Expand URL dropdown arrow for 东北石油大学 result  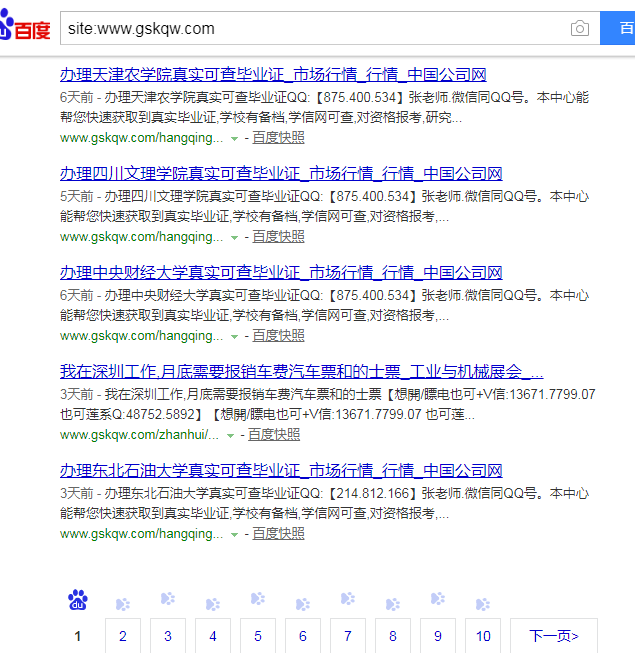click(234, 534)
